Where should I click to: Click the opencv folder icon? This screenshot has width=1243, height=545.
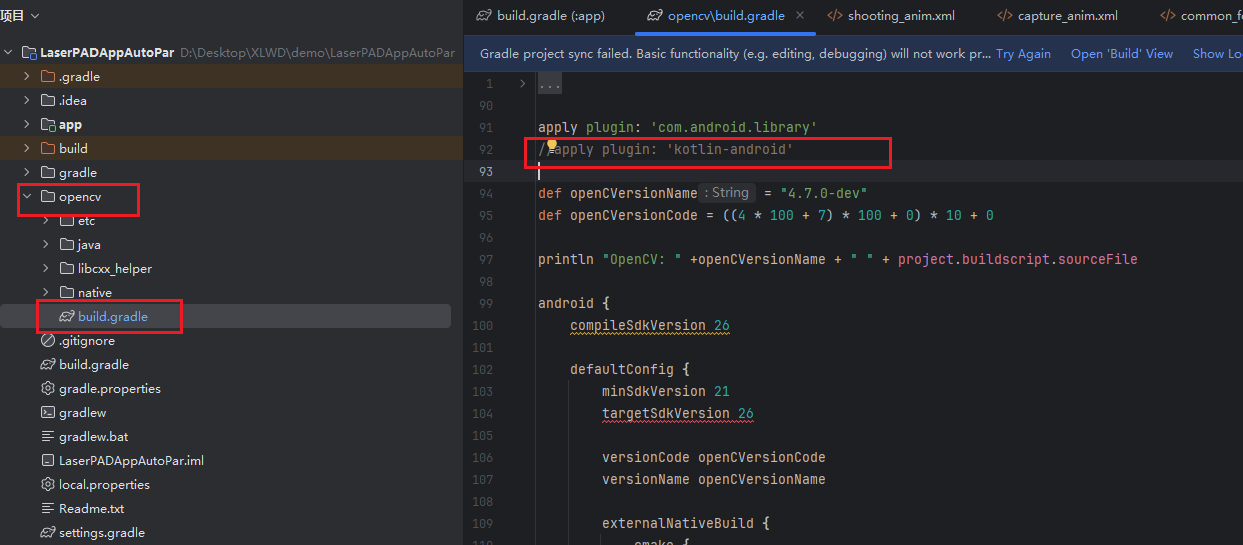(x=48, y=196)
